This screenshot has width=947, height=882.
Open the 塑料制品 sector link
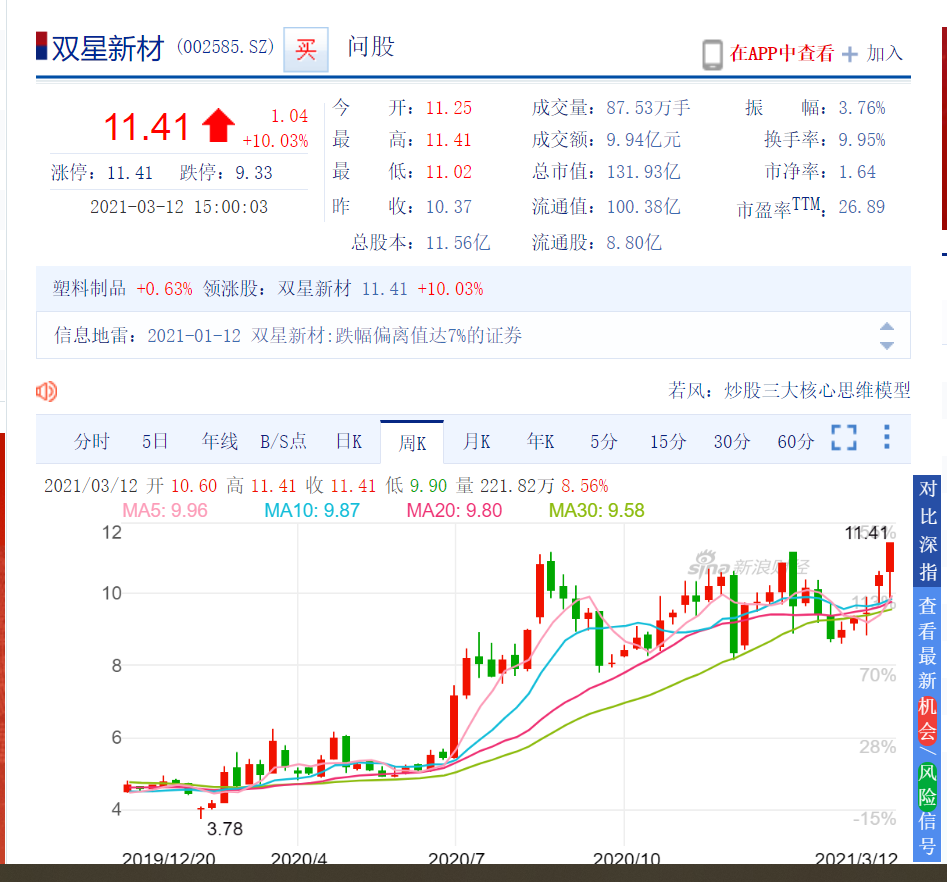click(x=89, y=289)
